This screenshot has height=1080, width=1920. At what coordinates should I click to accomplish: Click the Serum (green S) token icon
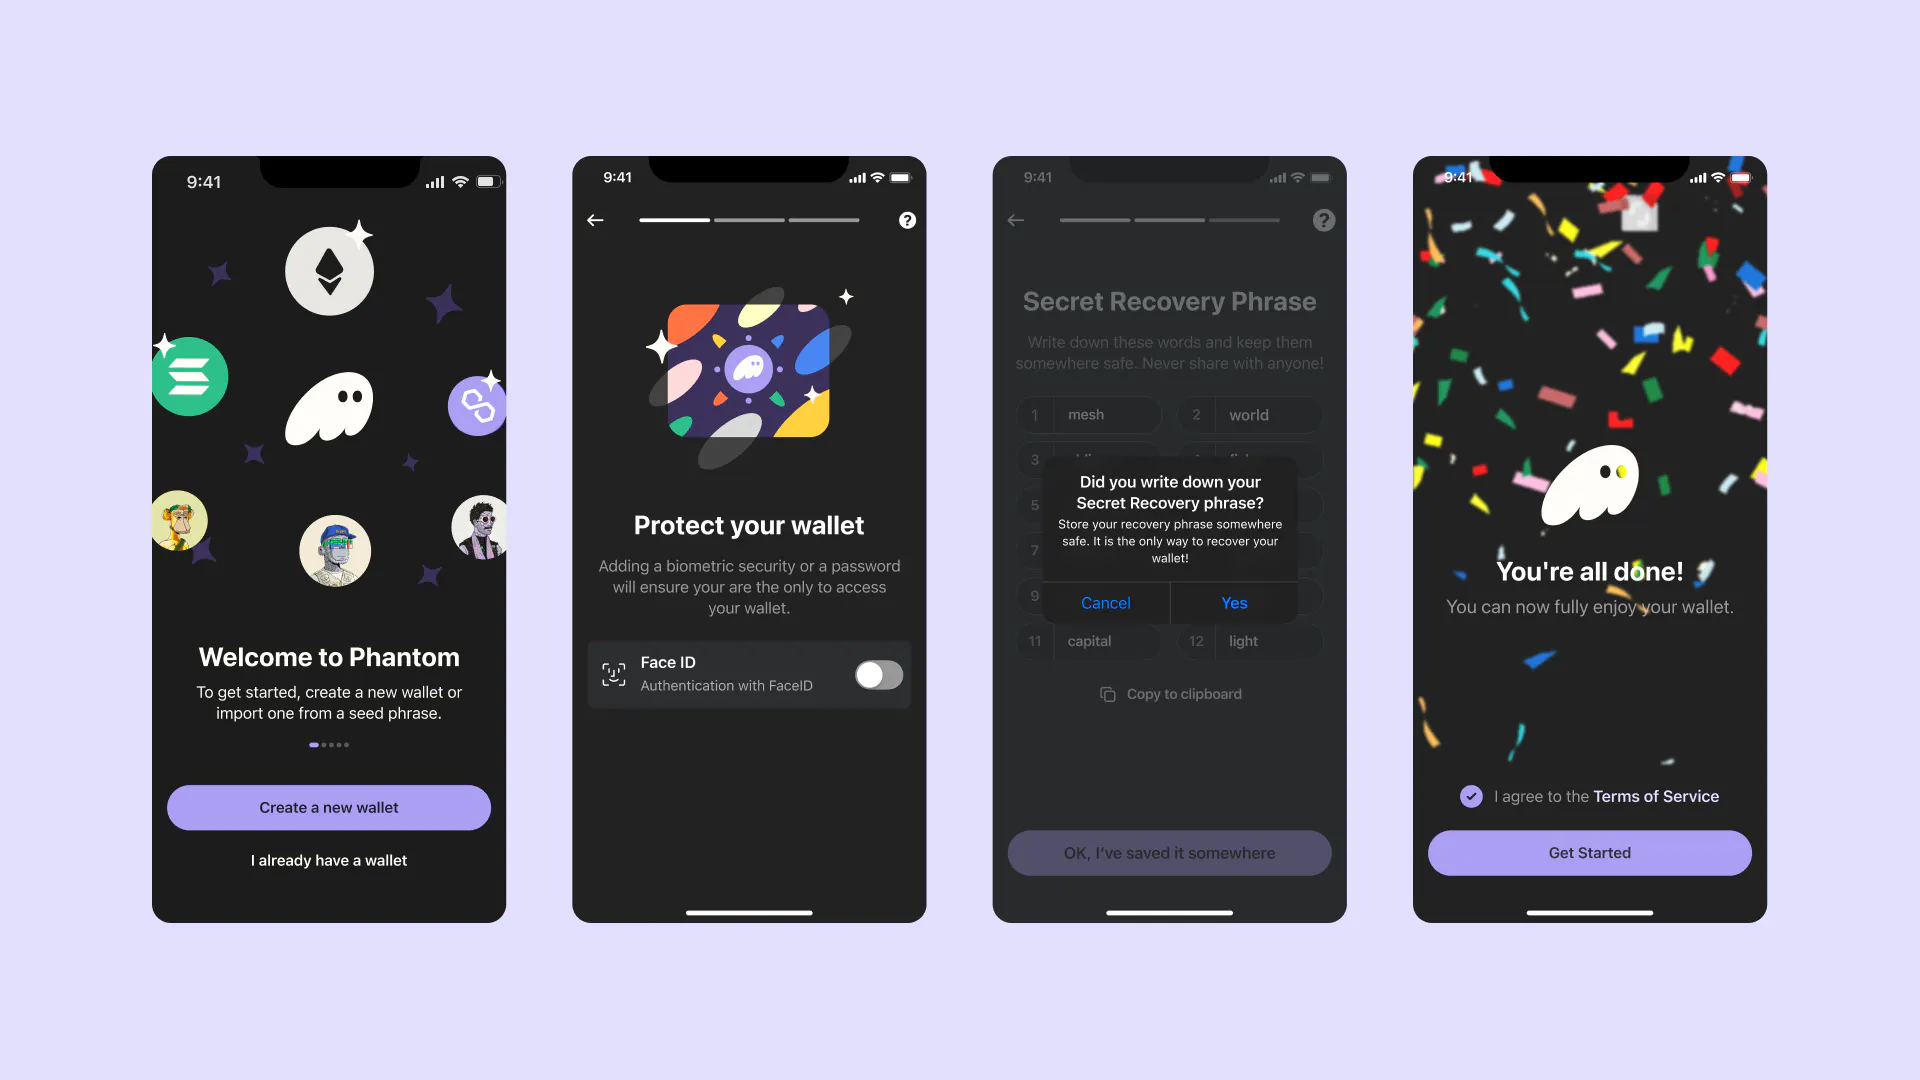tap(191, 377)
